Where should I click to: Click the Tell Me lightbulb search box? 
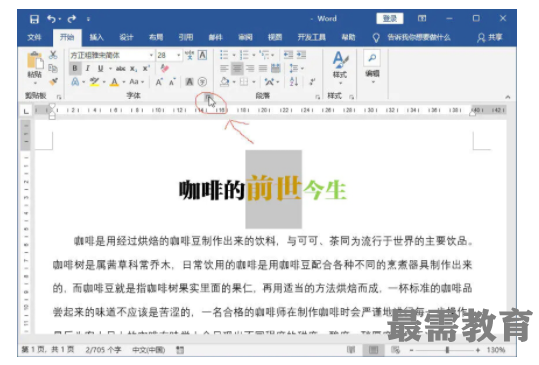[412, 37]
